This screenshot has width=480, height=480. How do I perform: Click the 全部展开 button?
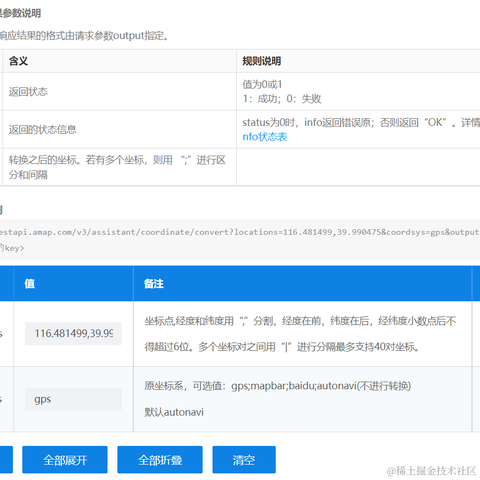click(65, 460)
